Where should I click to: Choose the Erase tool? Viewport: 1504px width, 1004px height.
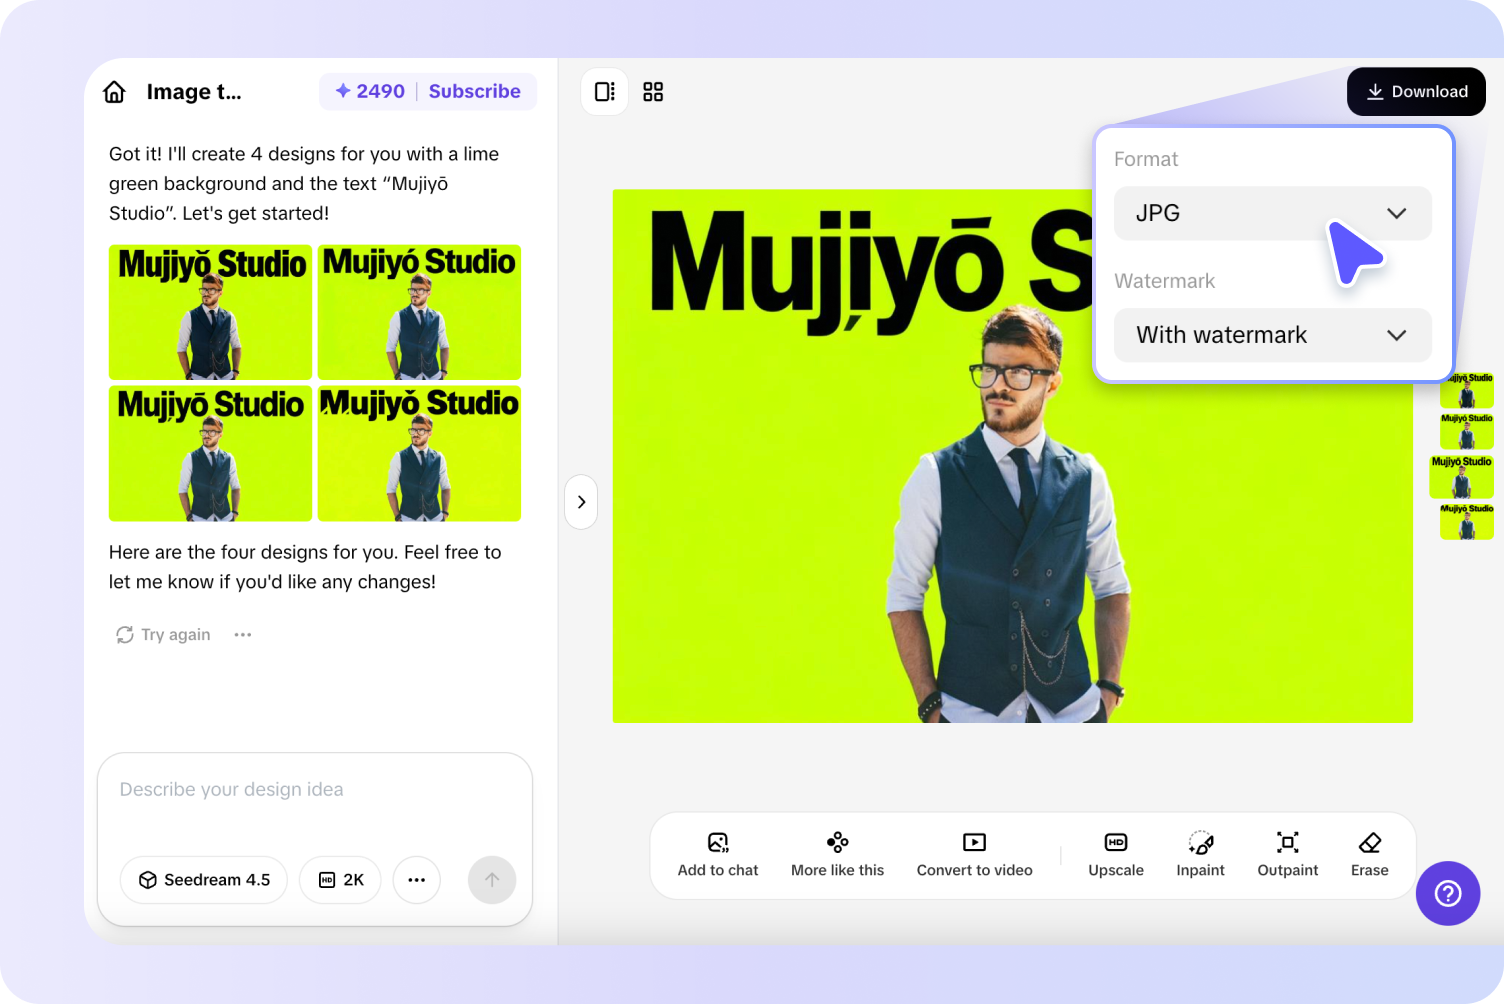pyautogui.click(x=1369, y=854)
